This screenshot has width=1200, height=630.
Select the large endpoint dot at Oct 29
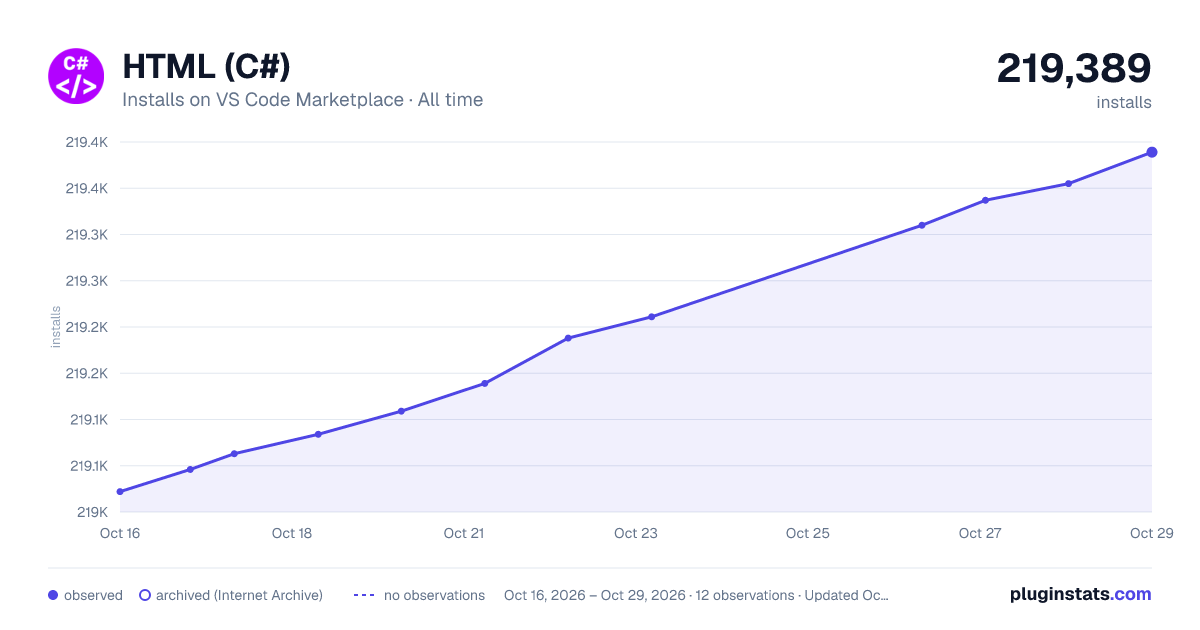1152,152
